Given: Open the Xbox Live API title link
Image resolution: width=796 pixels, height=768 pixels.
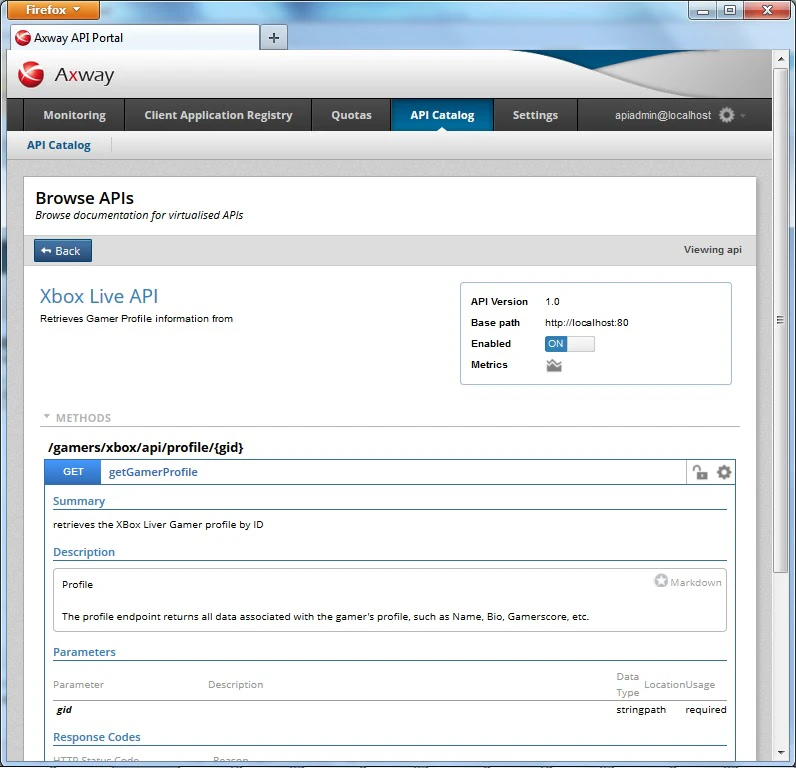Looking at the screenshot, I should [x=99, y=296].
